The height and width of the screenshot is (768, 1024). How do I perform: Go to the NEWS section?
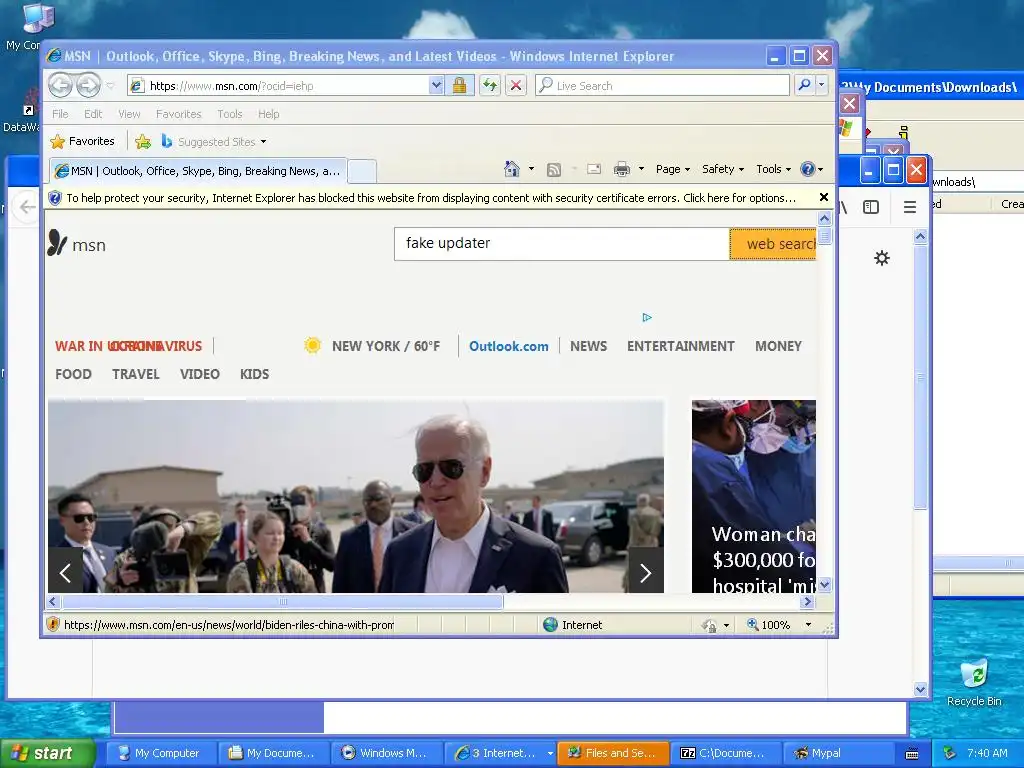[588, 346]
